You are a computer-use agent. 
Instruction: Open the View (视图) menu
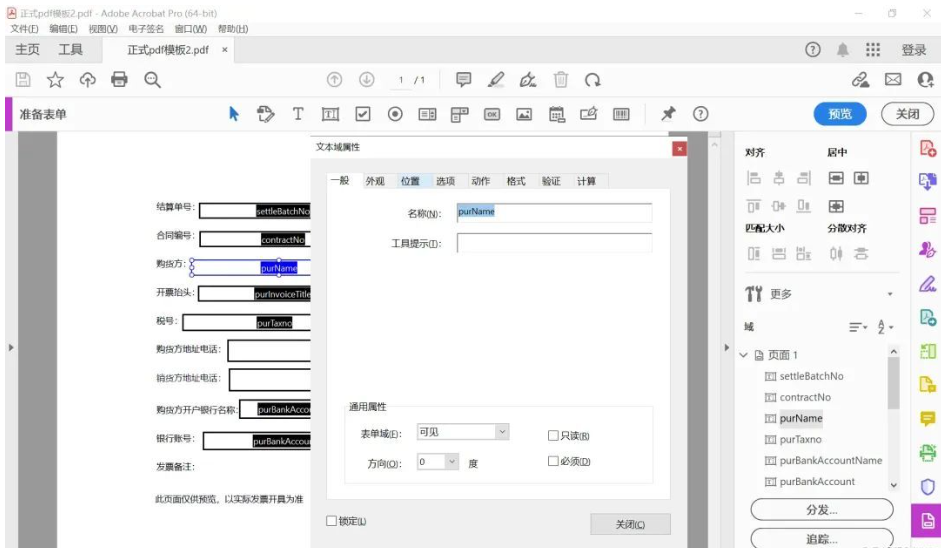pyautogui.click(x=103, y=29)
